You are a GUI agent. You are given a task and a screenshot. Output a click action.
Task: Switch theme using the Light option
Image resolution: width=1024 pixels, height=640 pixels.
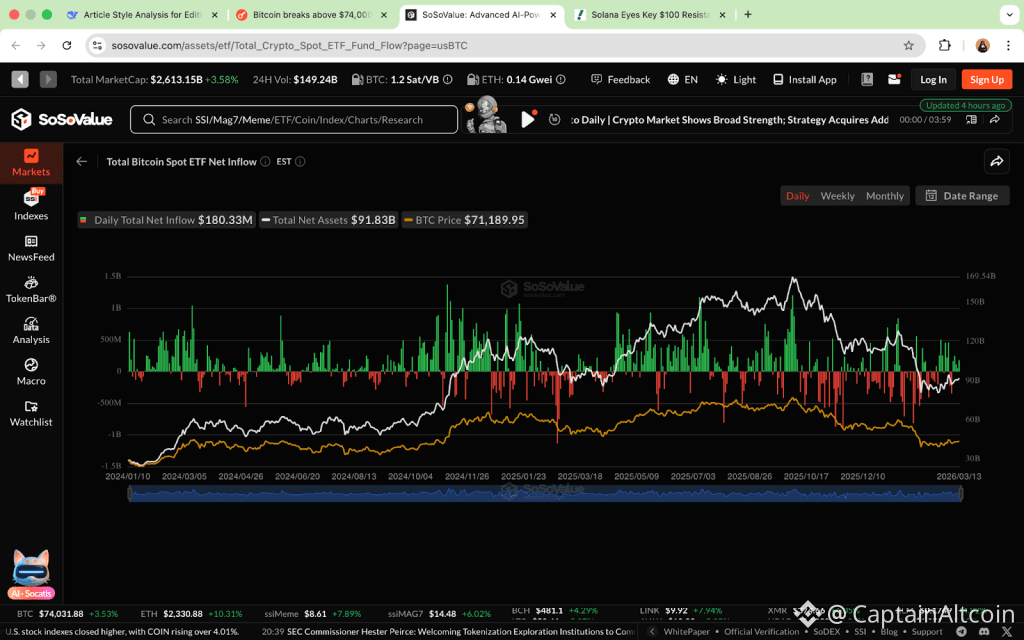pos(736,80)
